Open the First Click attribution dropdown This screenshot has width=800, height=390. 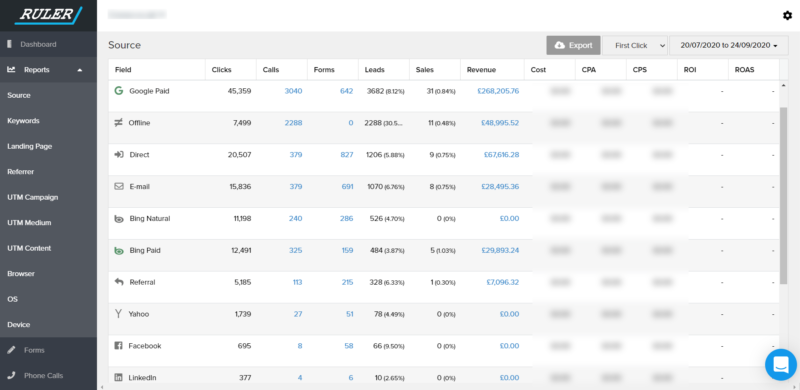point(635,45)
